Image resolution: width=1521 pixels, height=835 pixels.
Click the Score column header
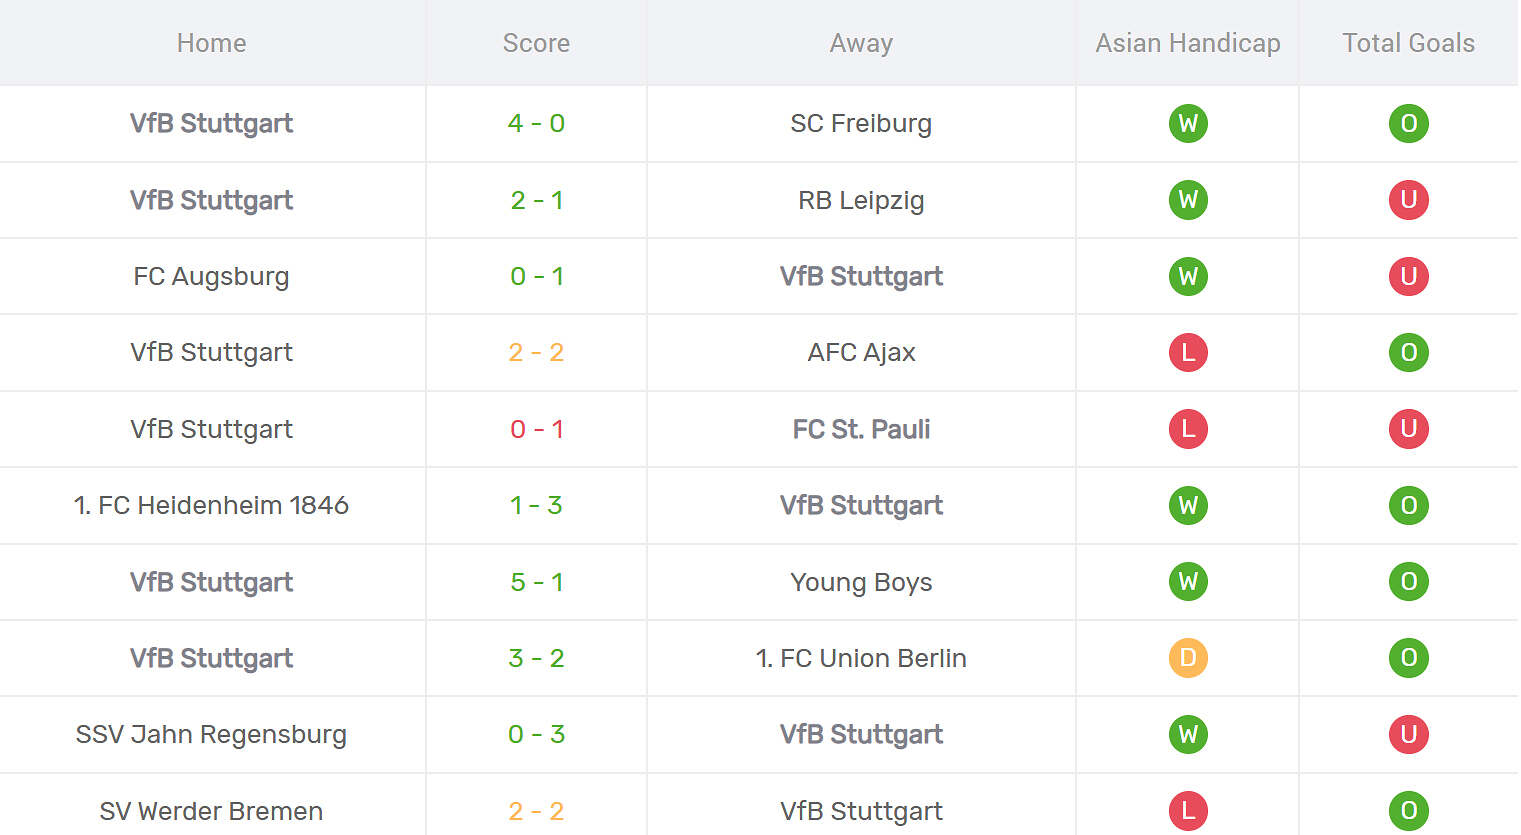click(x=536, y=43)
